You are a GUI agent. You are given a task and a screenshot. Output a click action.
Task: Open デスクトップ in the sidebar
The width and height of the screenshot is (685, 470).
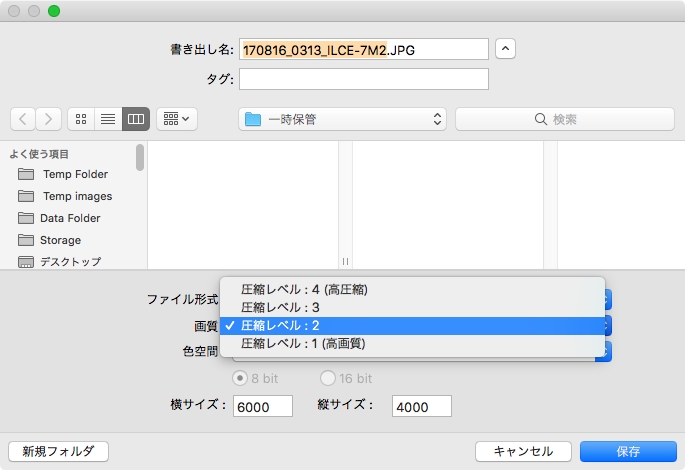[x=72, y=262]
